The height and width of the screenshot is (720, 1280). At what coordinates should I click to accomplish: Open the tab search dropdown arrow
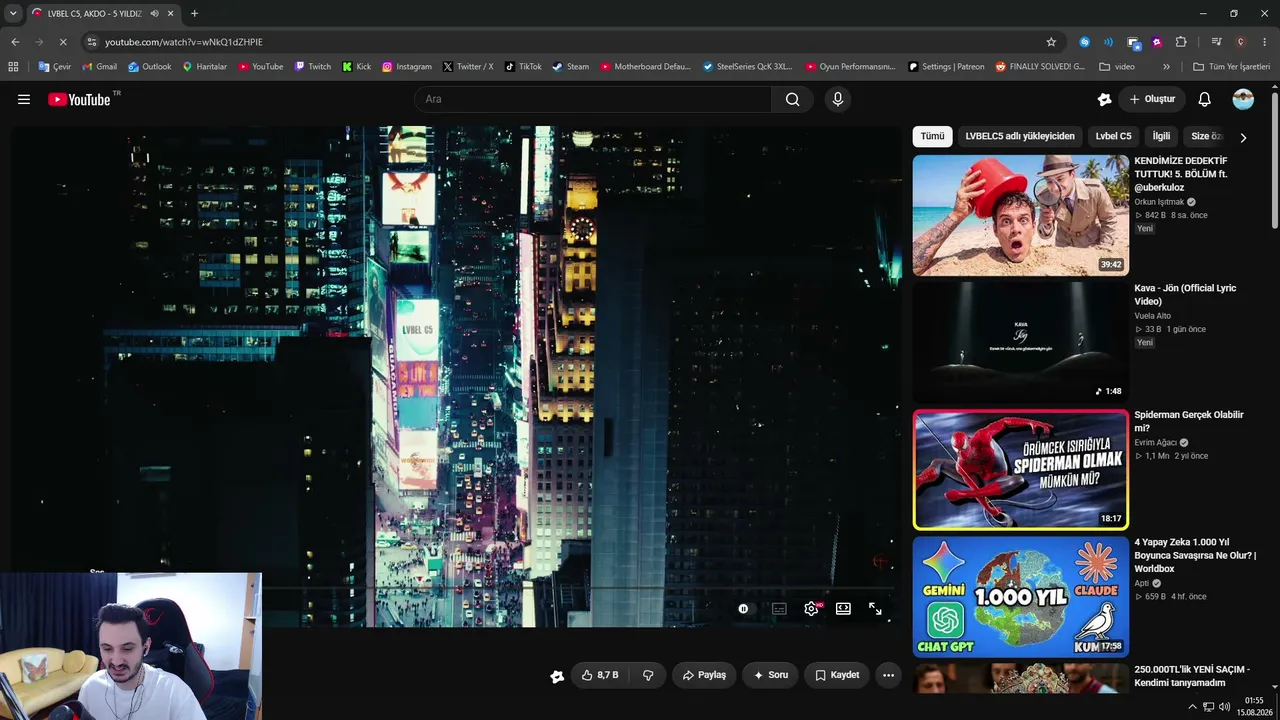coord(13,13)
